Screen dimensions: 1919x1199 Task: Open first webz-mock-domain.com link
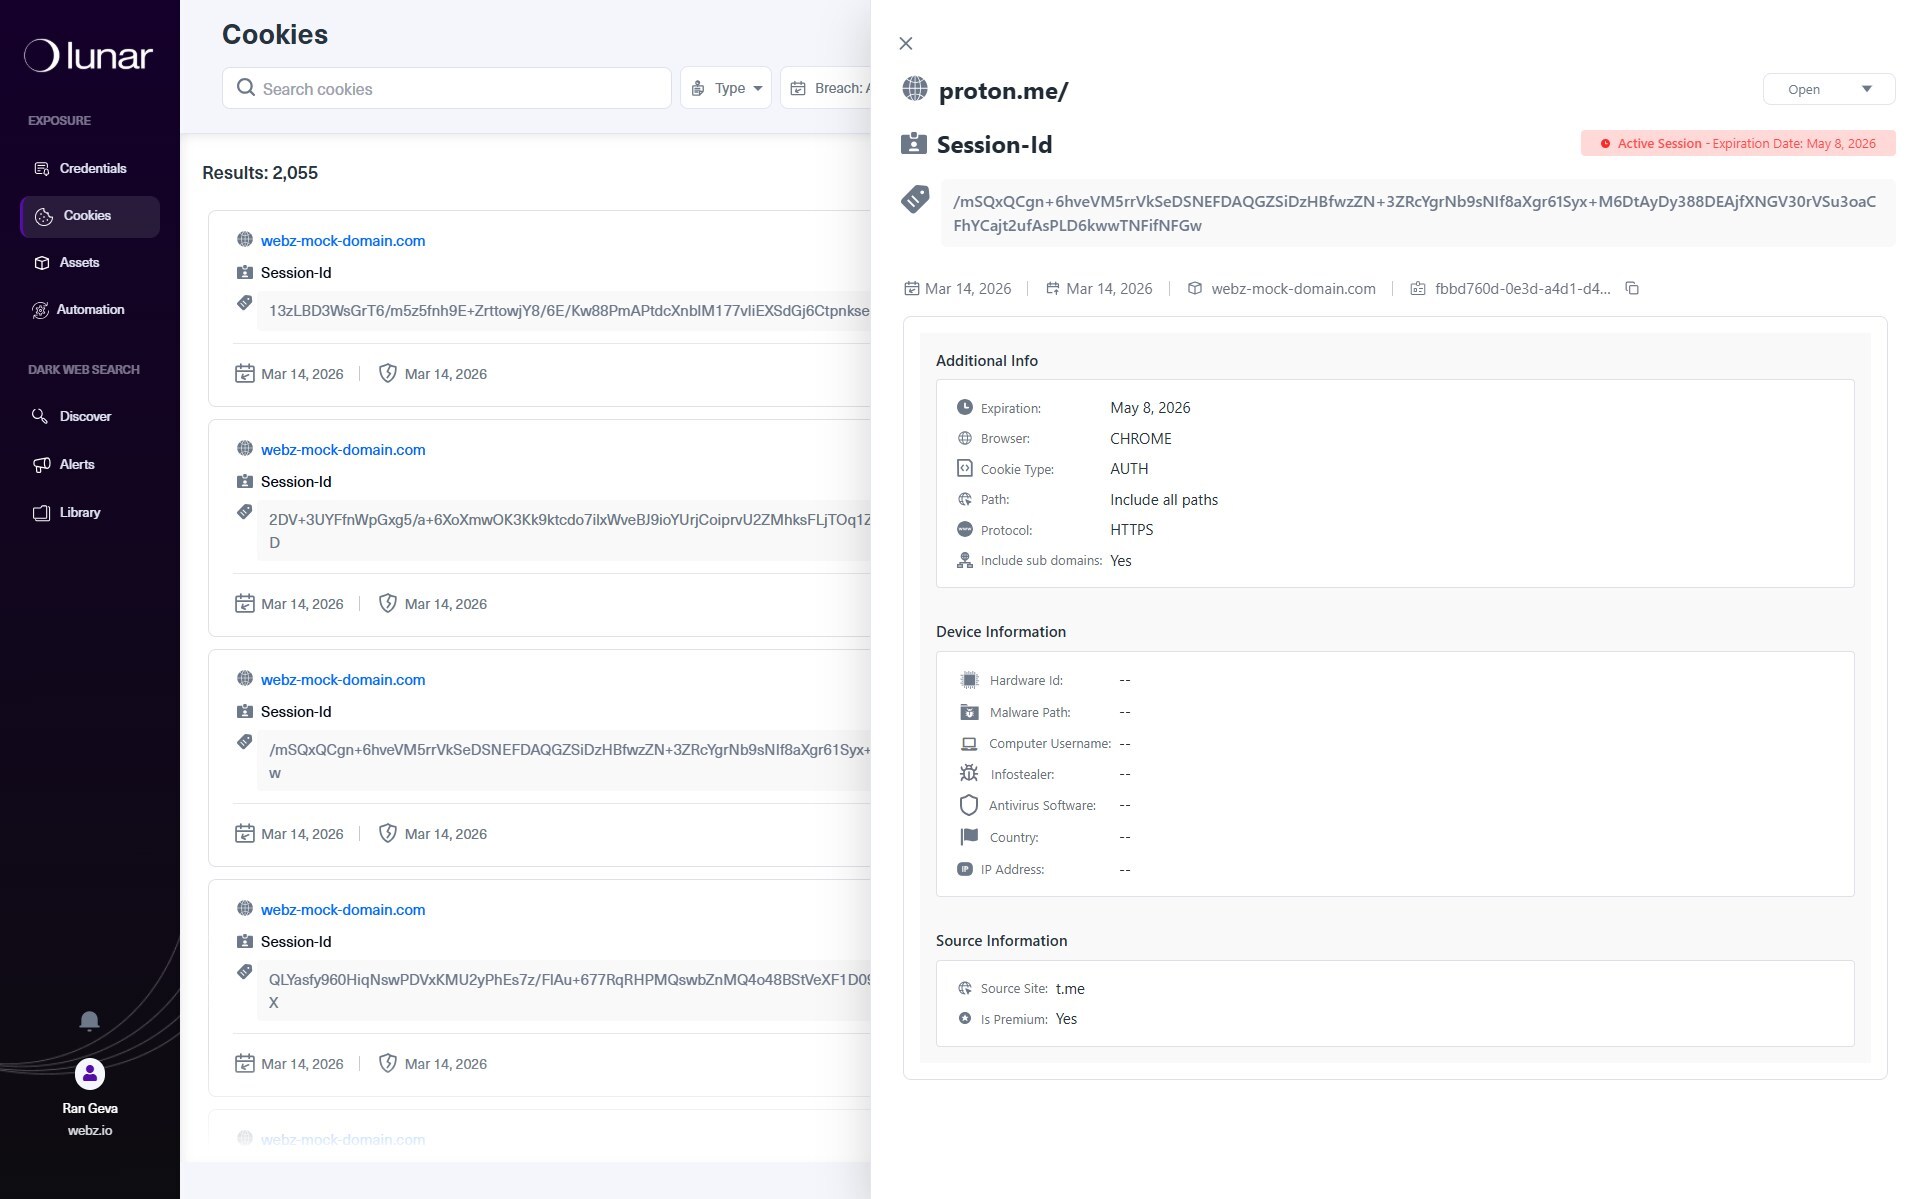(x=343, y=240)
